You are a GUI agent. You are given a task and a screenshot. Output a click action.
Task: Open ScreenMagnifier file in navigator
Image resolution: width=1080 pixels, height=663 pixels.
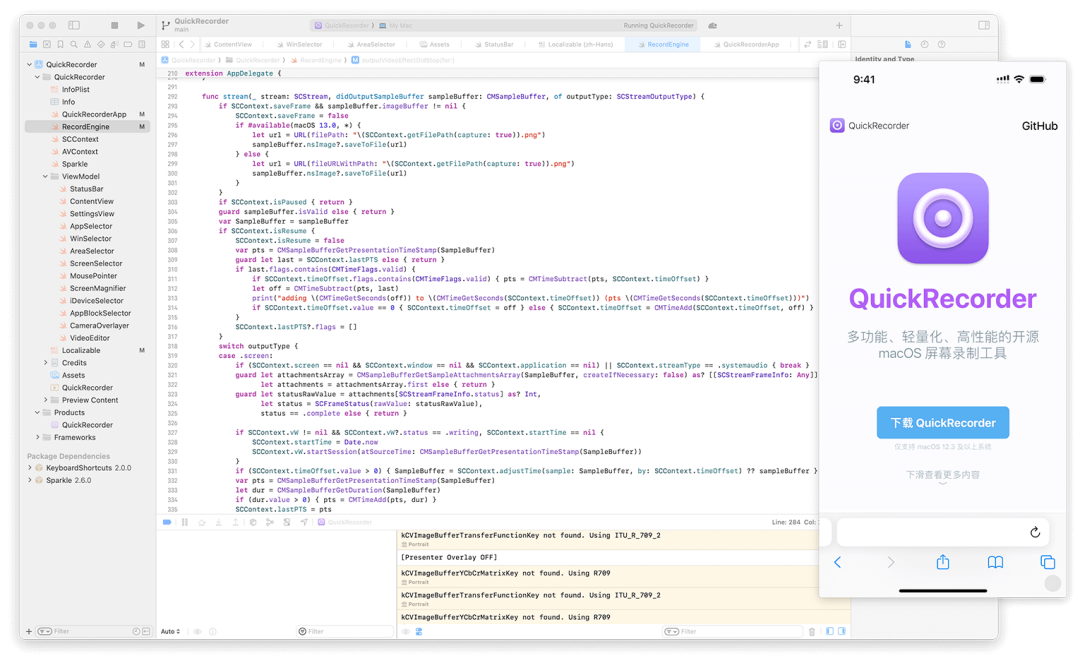[x=98, y=288]
